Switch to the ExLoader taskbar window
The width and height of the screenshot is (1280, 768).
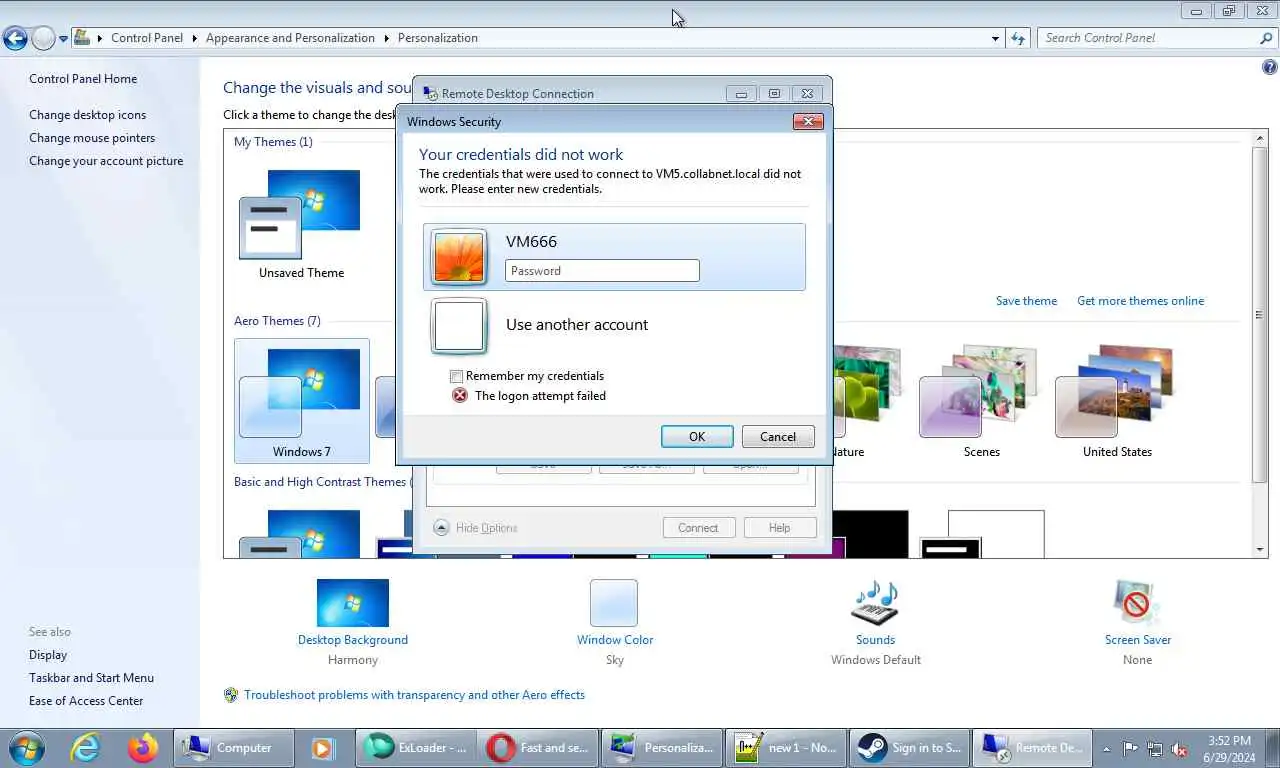tap(414, 748)
